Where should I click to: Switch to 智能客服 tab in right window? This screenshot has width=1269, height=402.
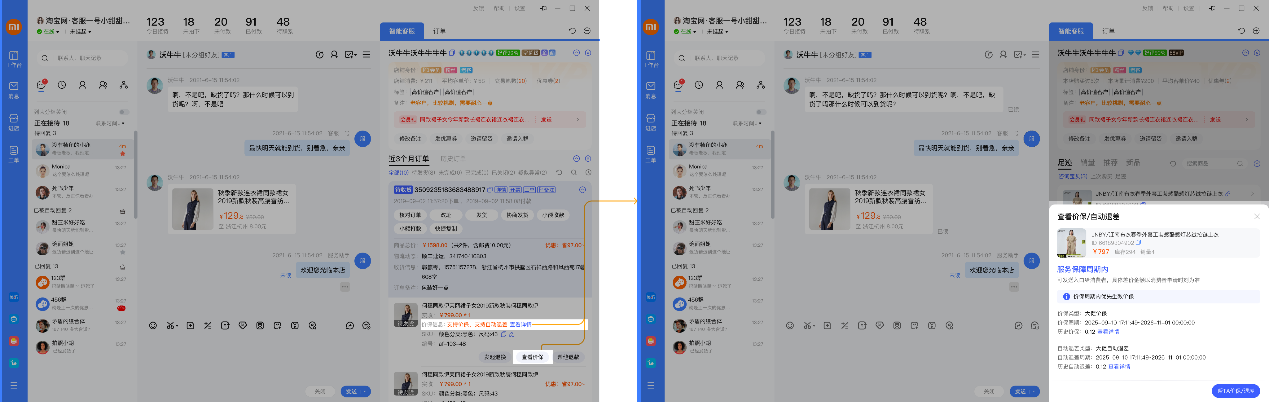click(1073, 33)
